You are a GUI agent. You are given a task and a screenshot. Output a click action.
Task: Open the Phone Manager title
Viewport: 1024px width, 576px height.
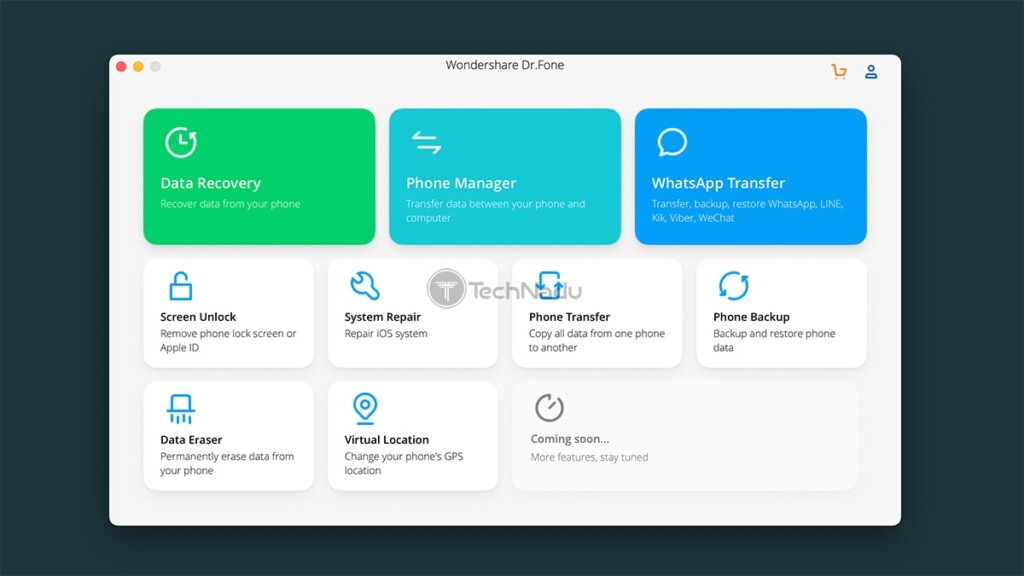[461, 184]
